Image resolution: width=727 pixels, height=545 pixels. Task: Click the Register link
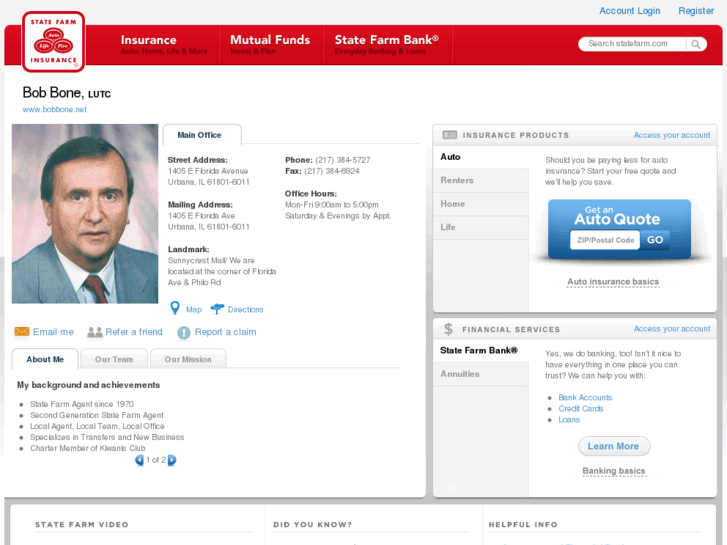point(696,11)
